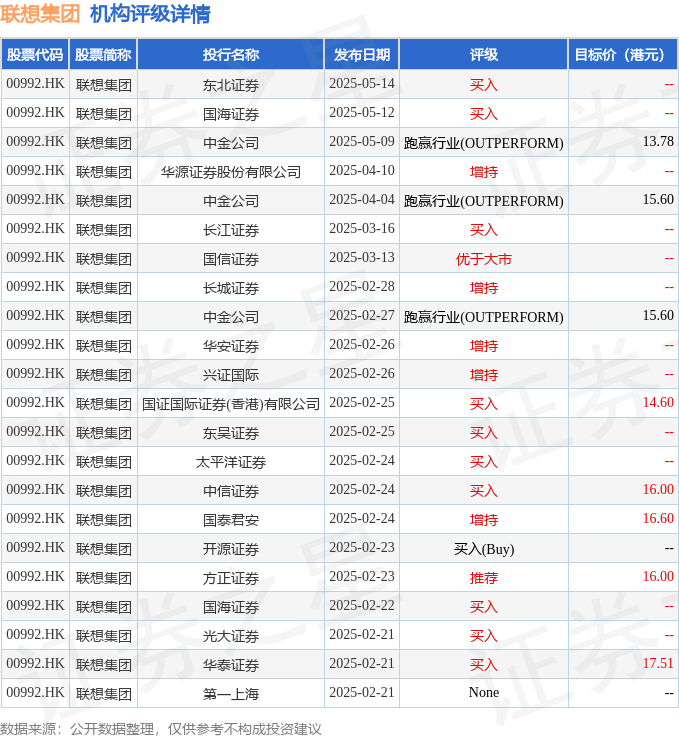Select the 国信证券 cell
This screenshot has height=738, width=679.
tap(231, 259)
